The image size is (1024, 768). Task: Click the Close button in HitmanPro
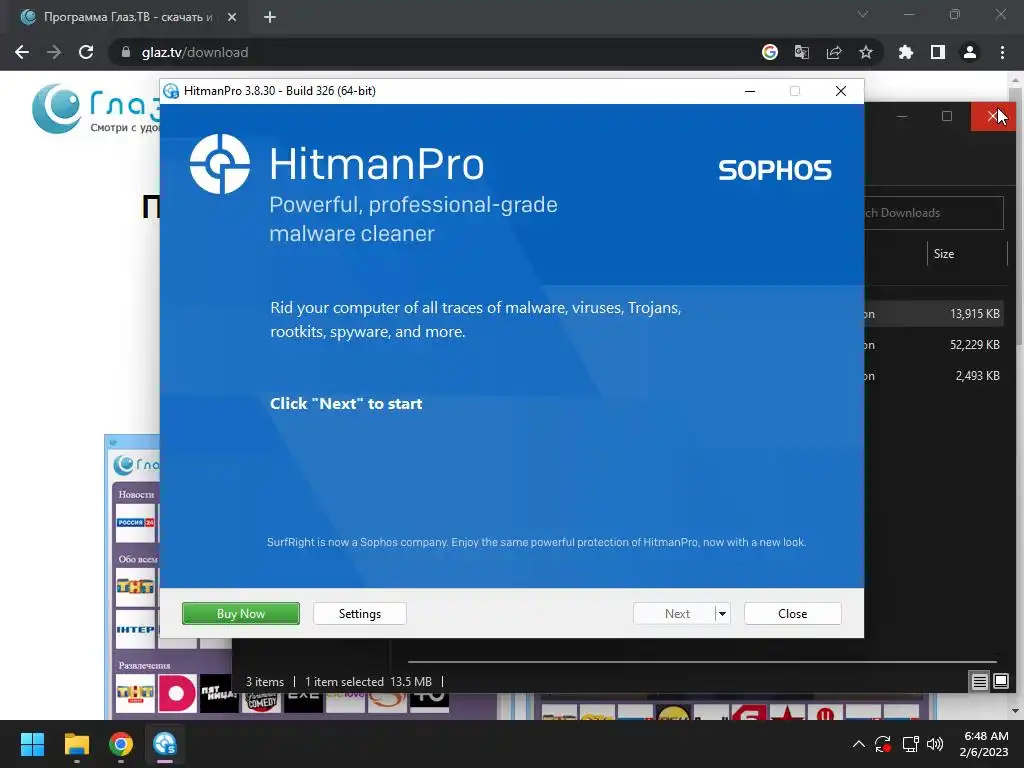[792, 613]
